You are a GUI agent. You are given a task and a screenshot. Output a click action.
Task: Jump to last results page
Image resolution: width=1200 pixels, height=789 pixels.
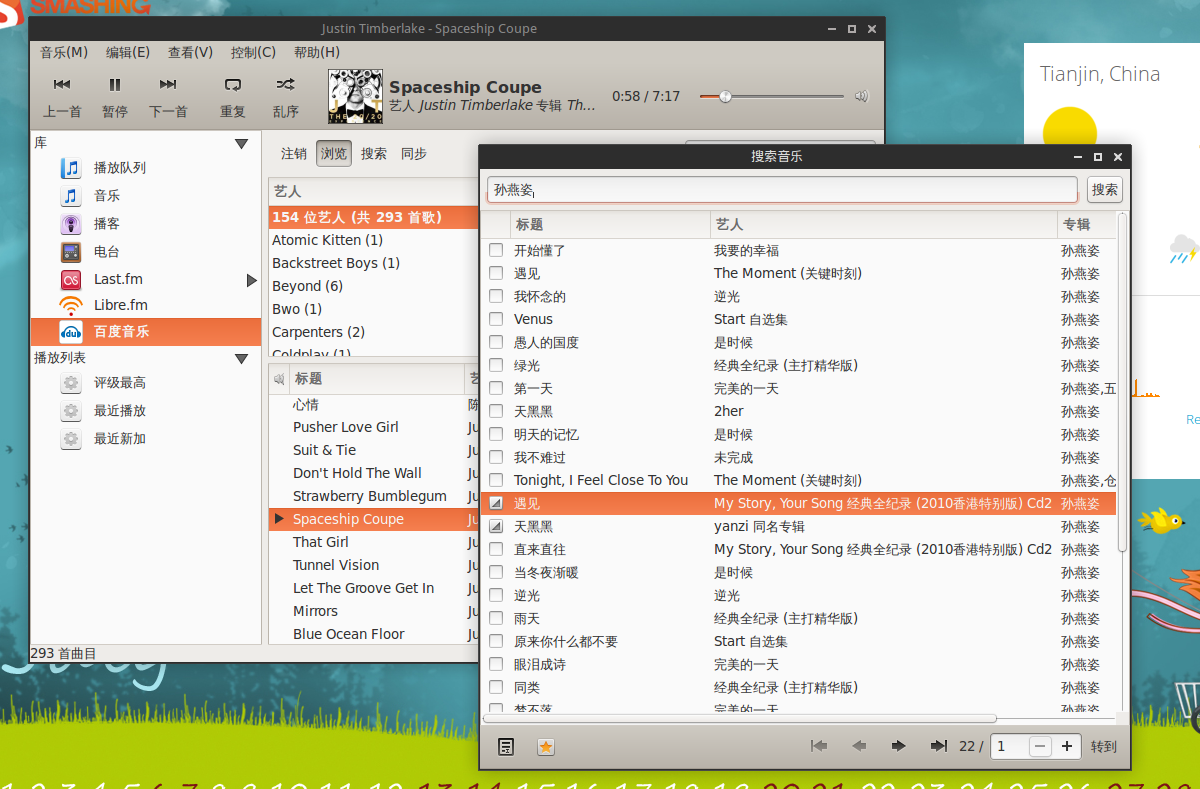(938, 746)
